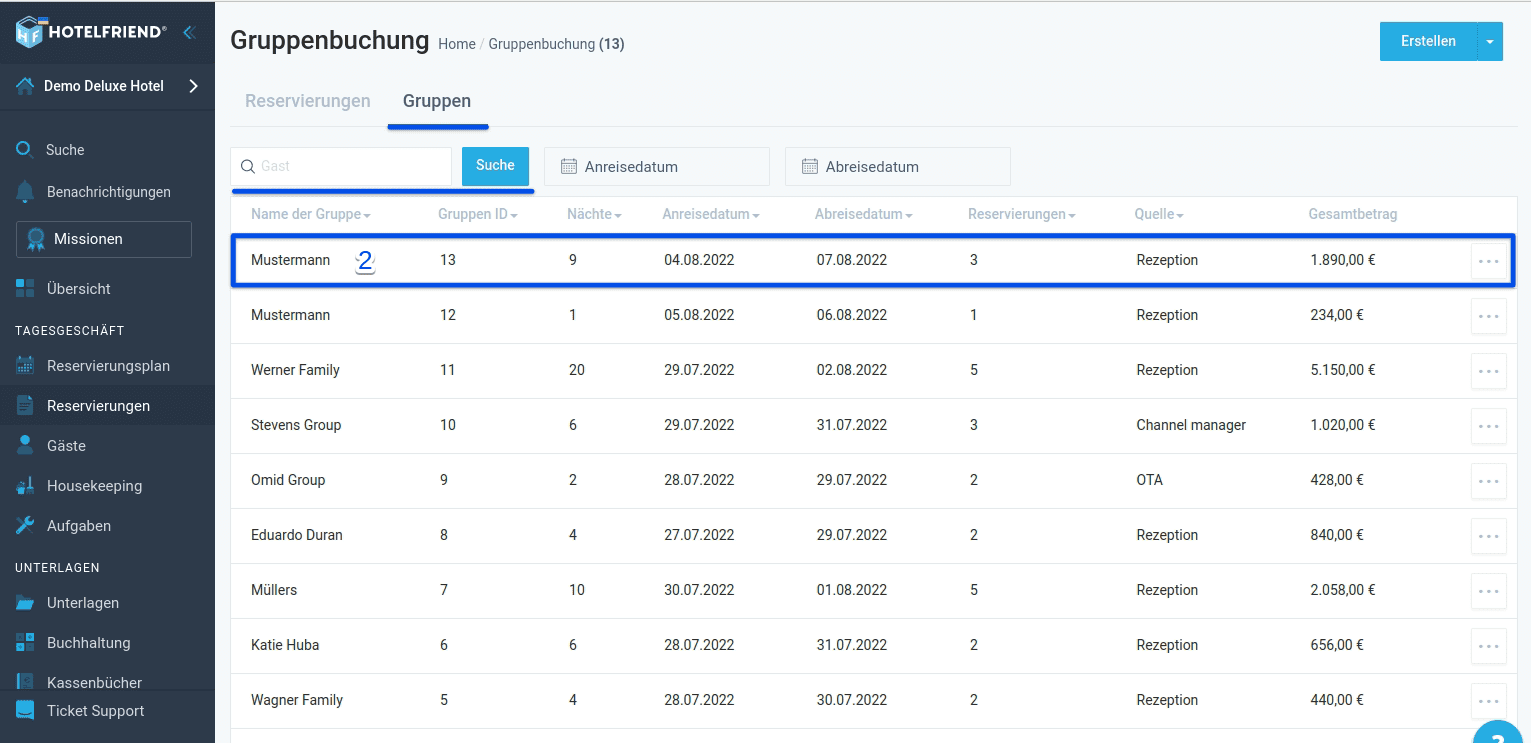
Task: Switch to the Reservierungen tab
Action: click(x=308, y=101)
